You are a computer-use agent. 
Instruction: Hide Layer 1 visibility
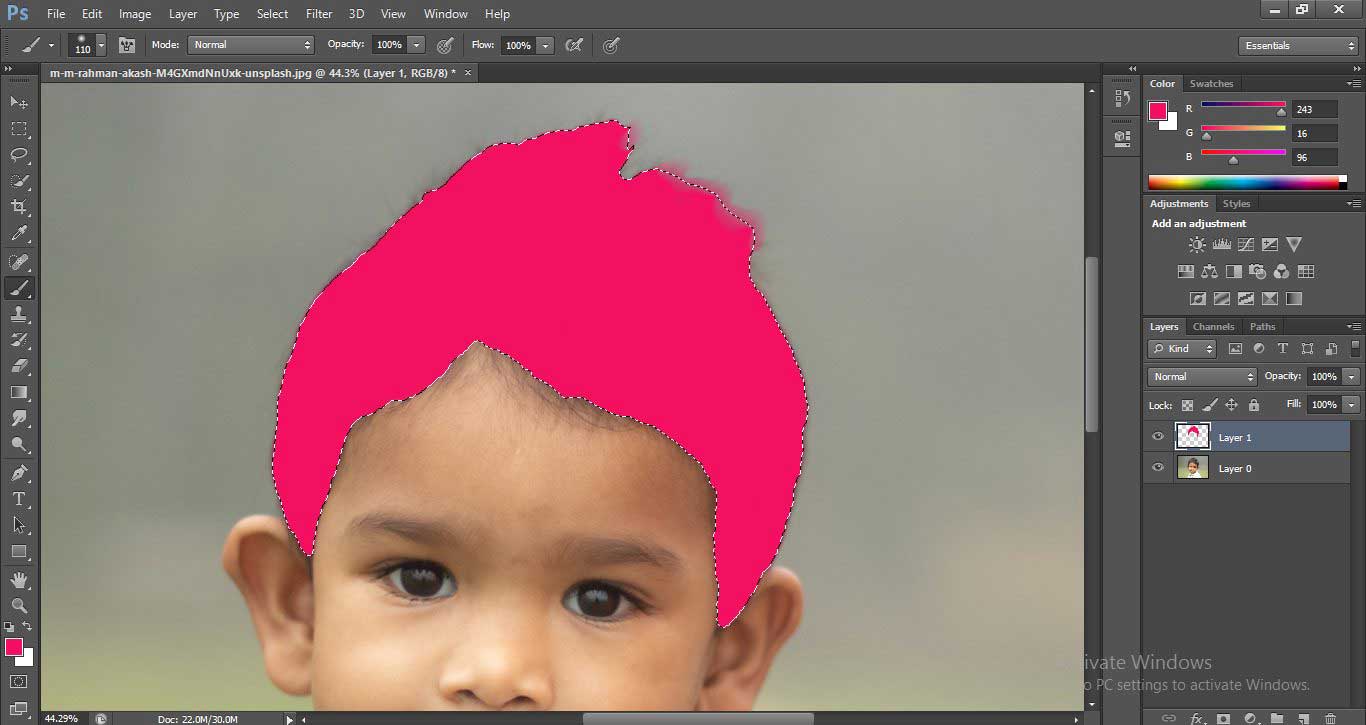(1158, 436)
